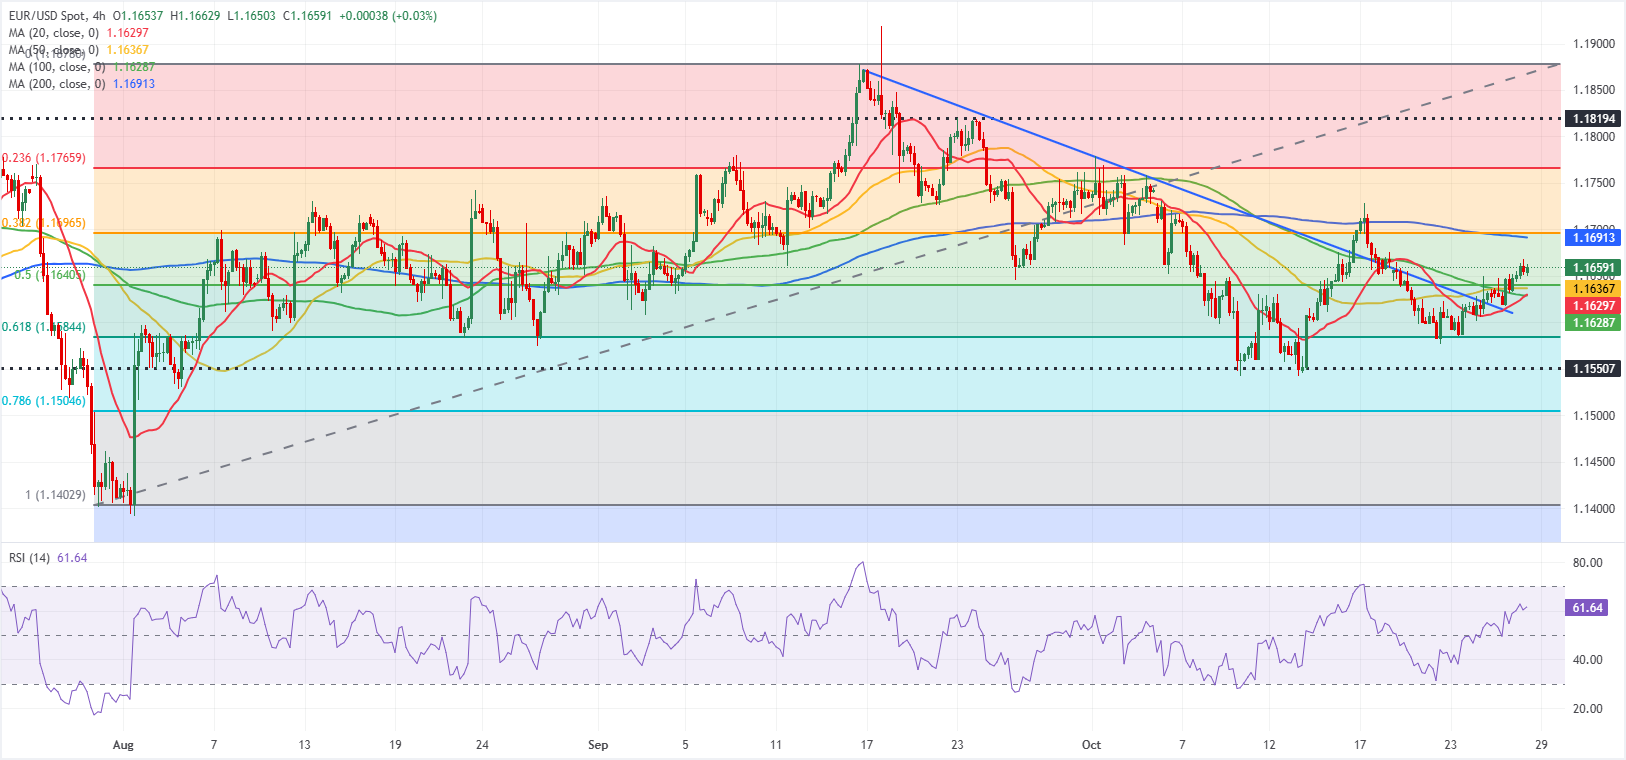The height and width of the screenshot is (760, 1626).
Task: Click the 1 (1.14029) Fibonacci level label
Action: [54, 495]
